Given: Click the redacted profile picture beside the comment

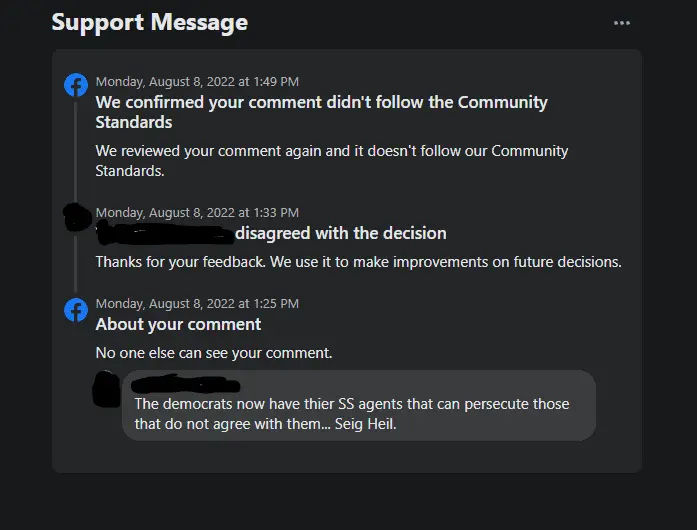Looking at the screenshot, I should pos(106,388).
